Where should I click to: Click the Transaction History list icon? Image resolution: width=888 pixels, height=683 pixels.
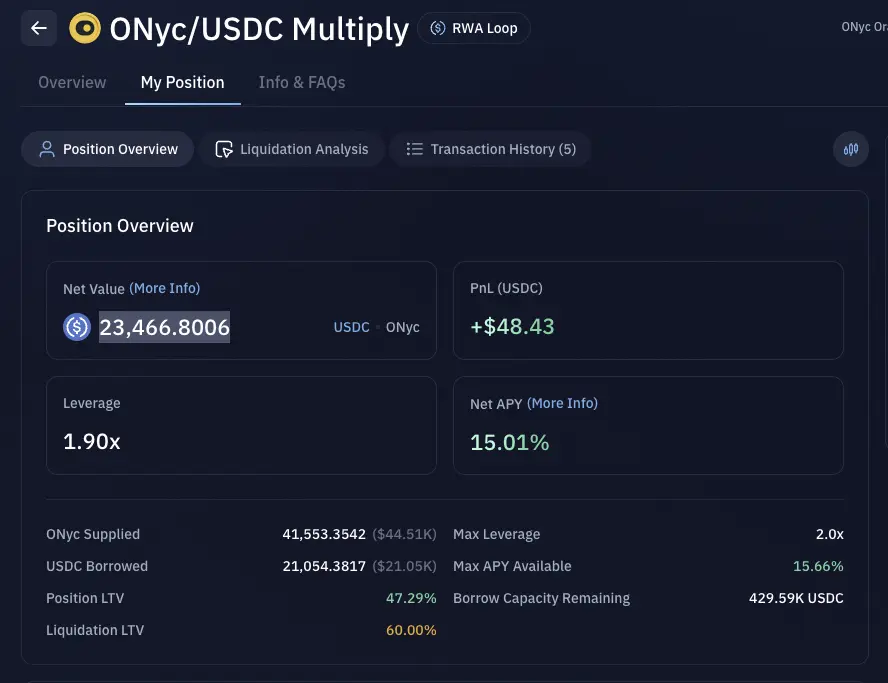(x=415, y=149)
